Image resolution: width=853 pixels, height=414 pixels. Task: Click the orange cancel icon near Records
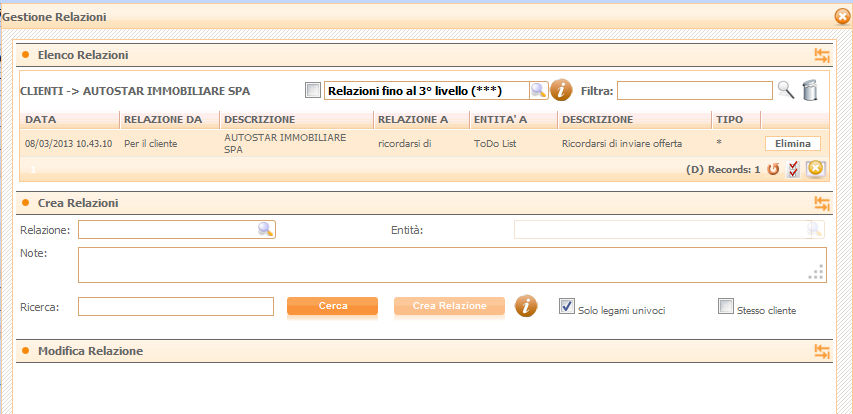(815, 169)
